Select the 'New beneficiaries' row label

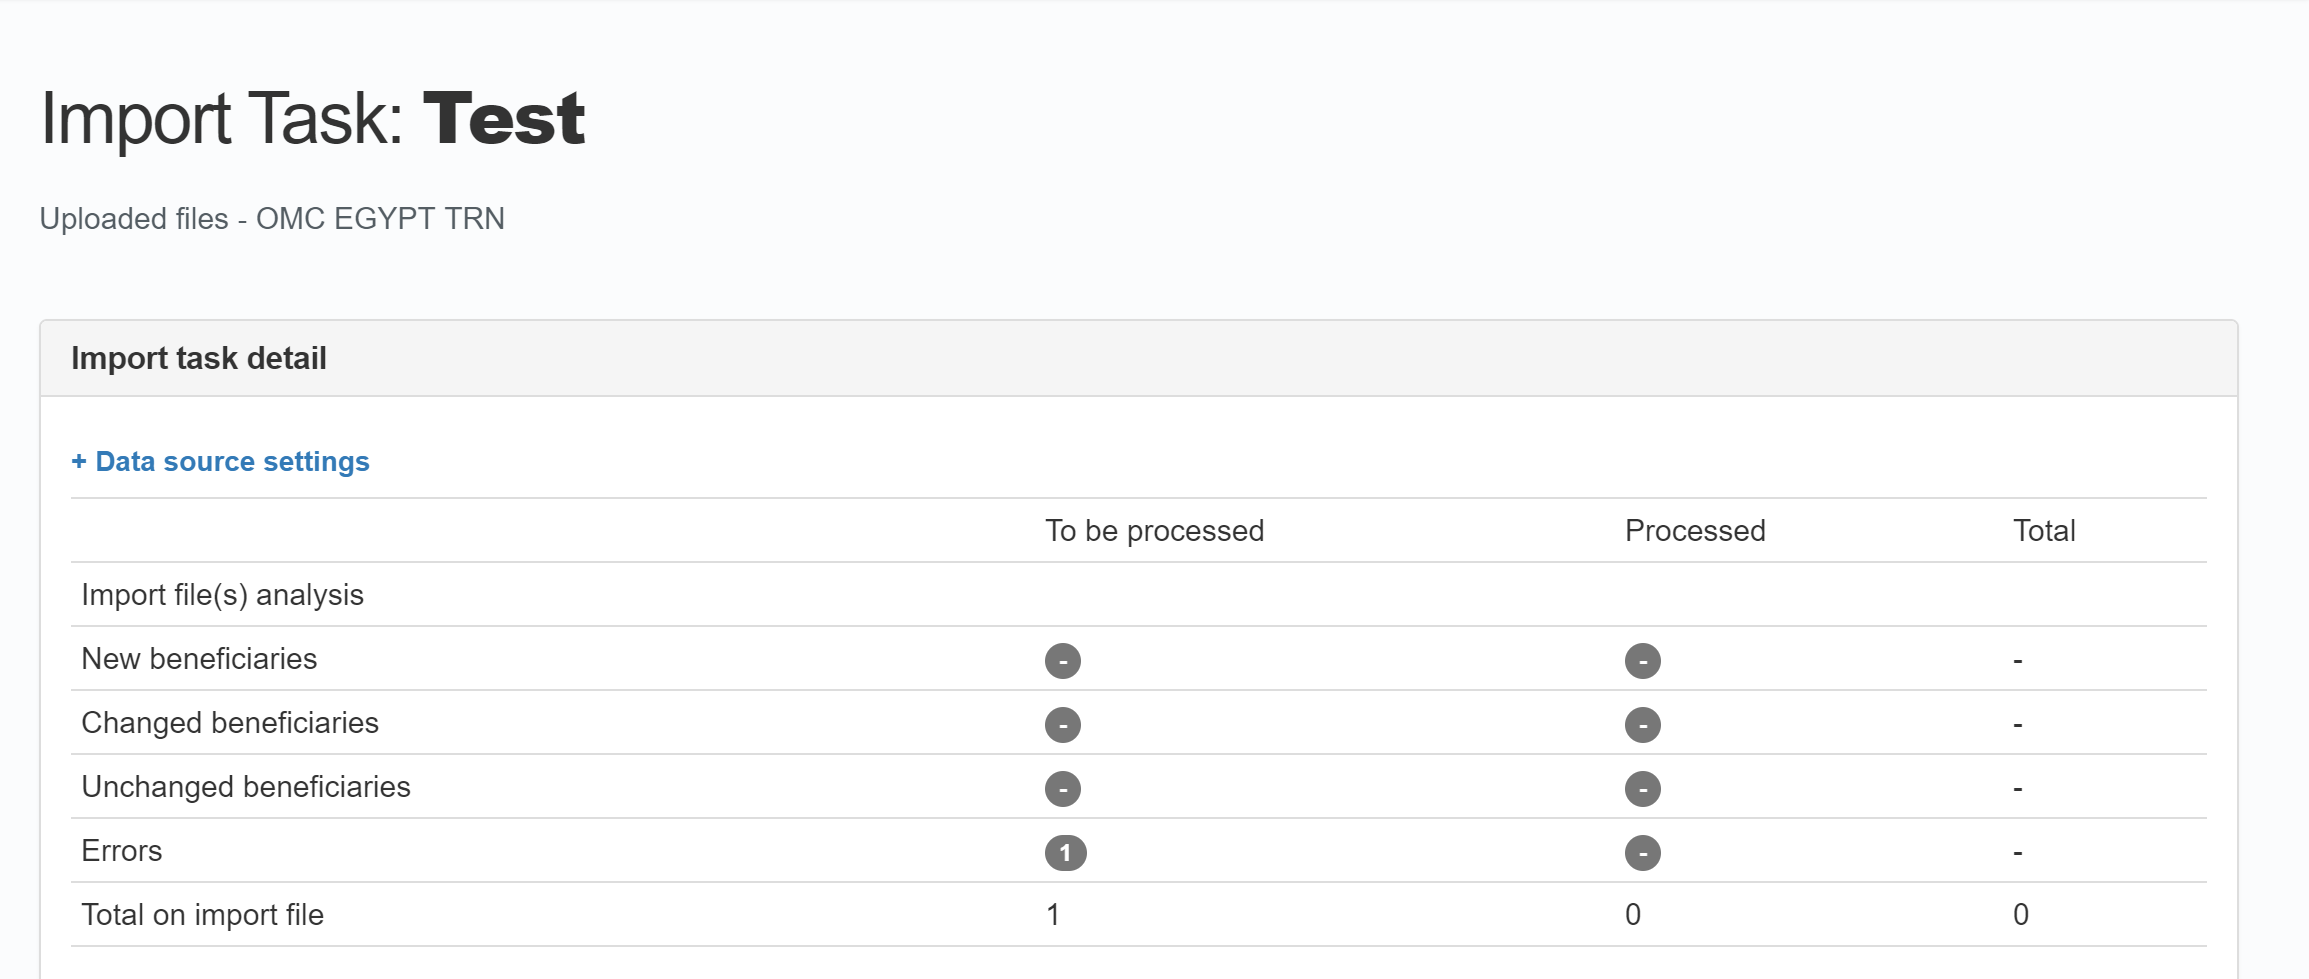(199, 659)
